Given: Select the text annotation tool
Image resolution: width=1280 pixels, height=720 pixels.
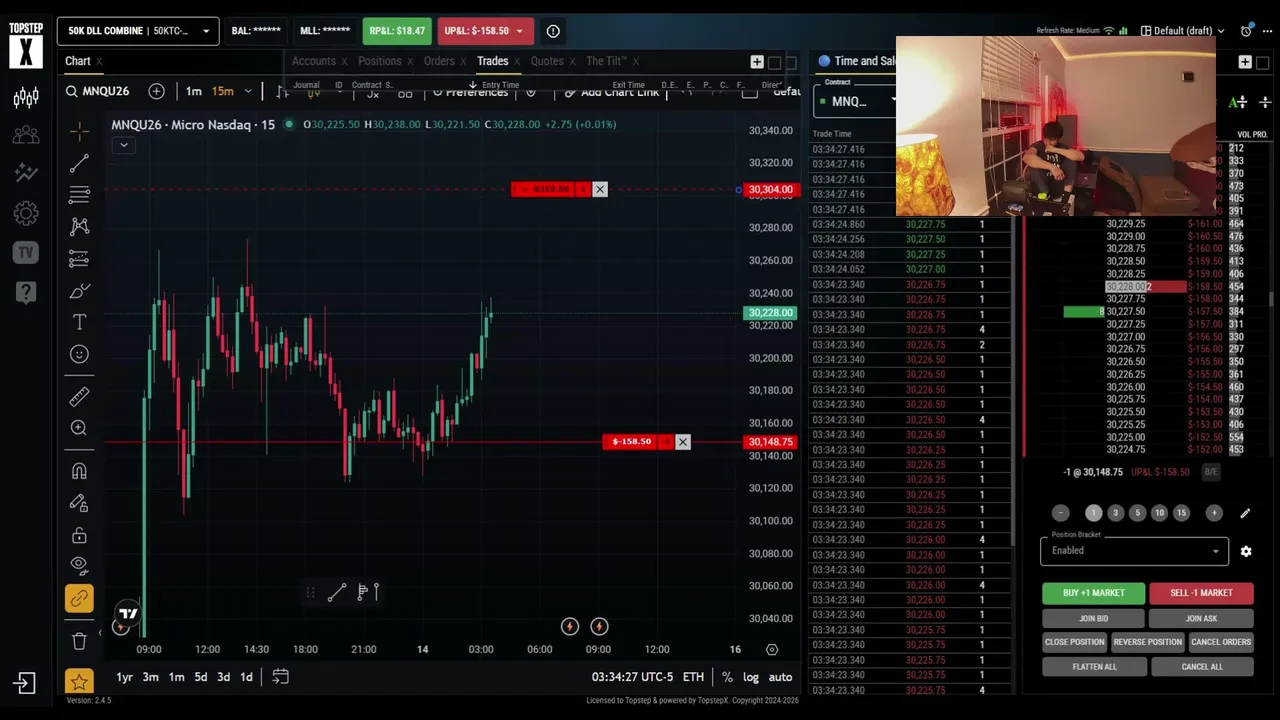Looking at the screenshot, I should pyautogui.click(x=80, y=322).
